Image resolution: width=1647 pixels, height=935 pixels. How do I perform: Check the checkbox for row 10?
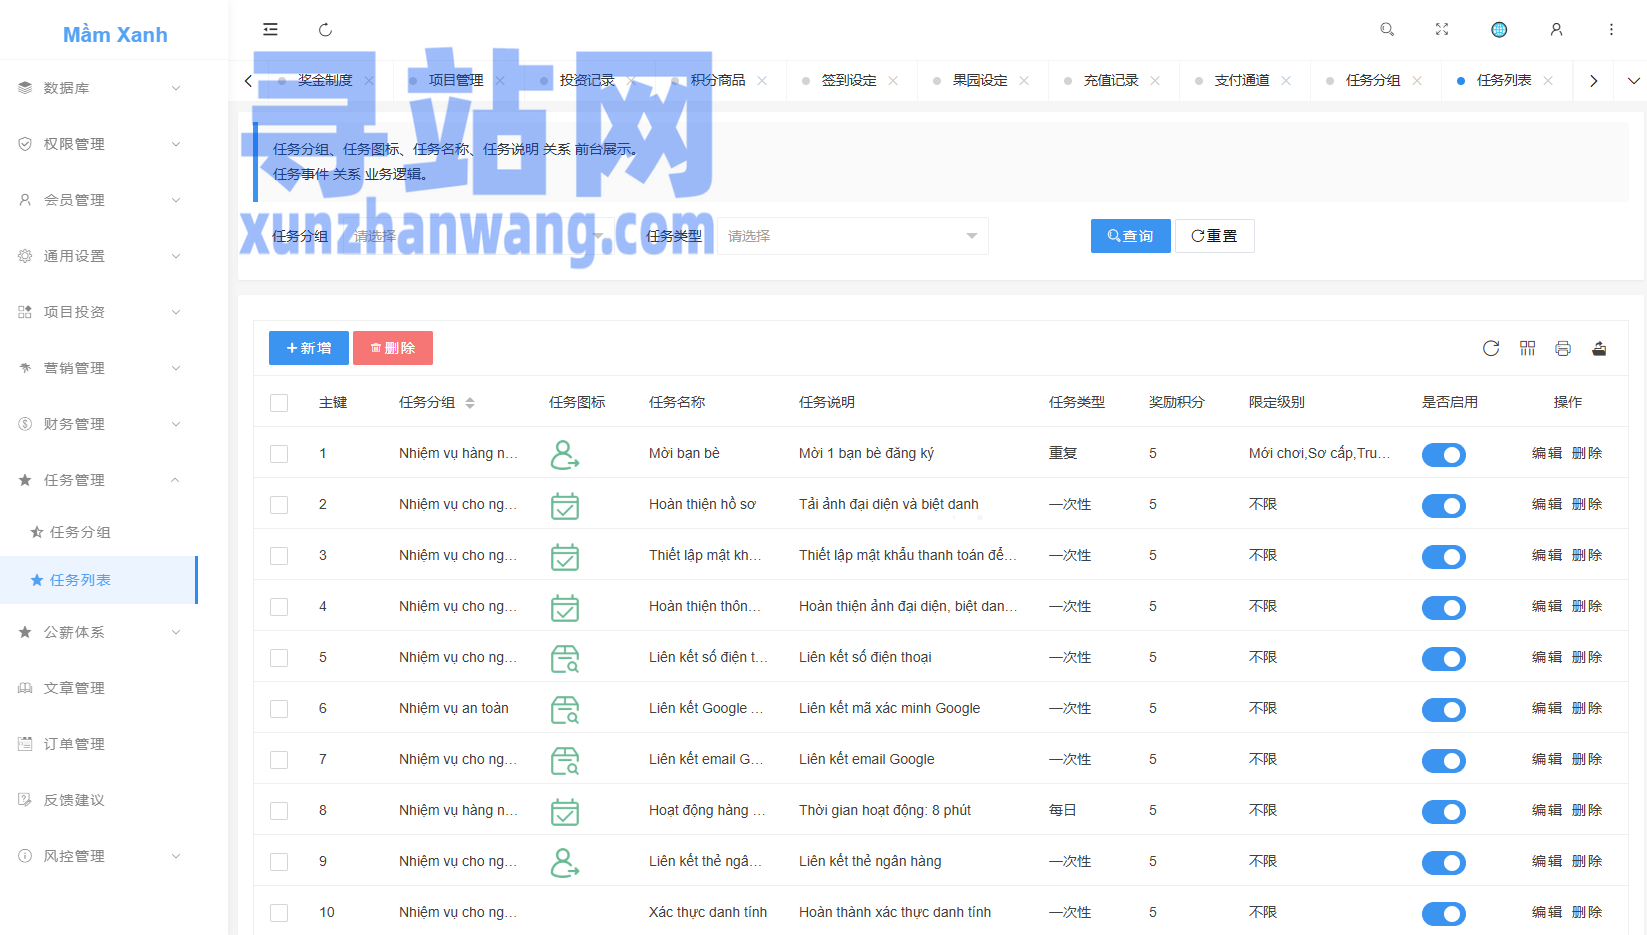tap(279, 913)
